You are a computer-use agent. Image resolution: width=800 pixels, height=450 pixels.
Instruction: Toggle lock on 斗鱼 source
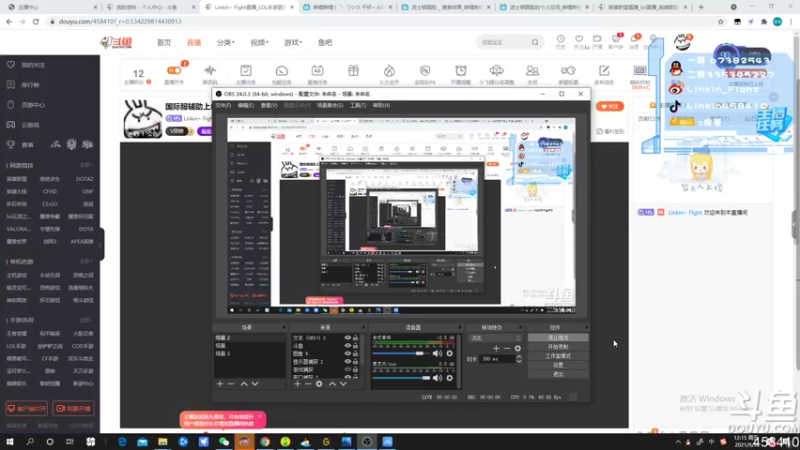[356, 346]
